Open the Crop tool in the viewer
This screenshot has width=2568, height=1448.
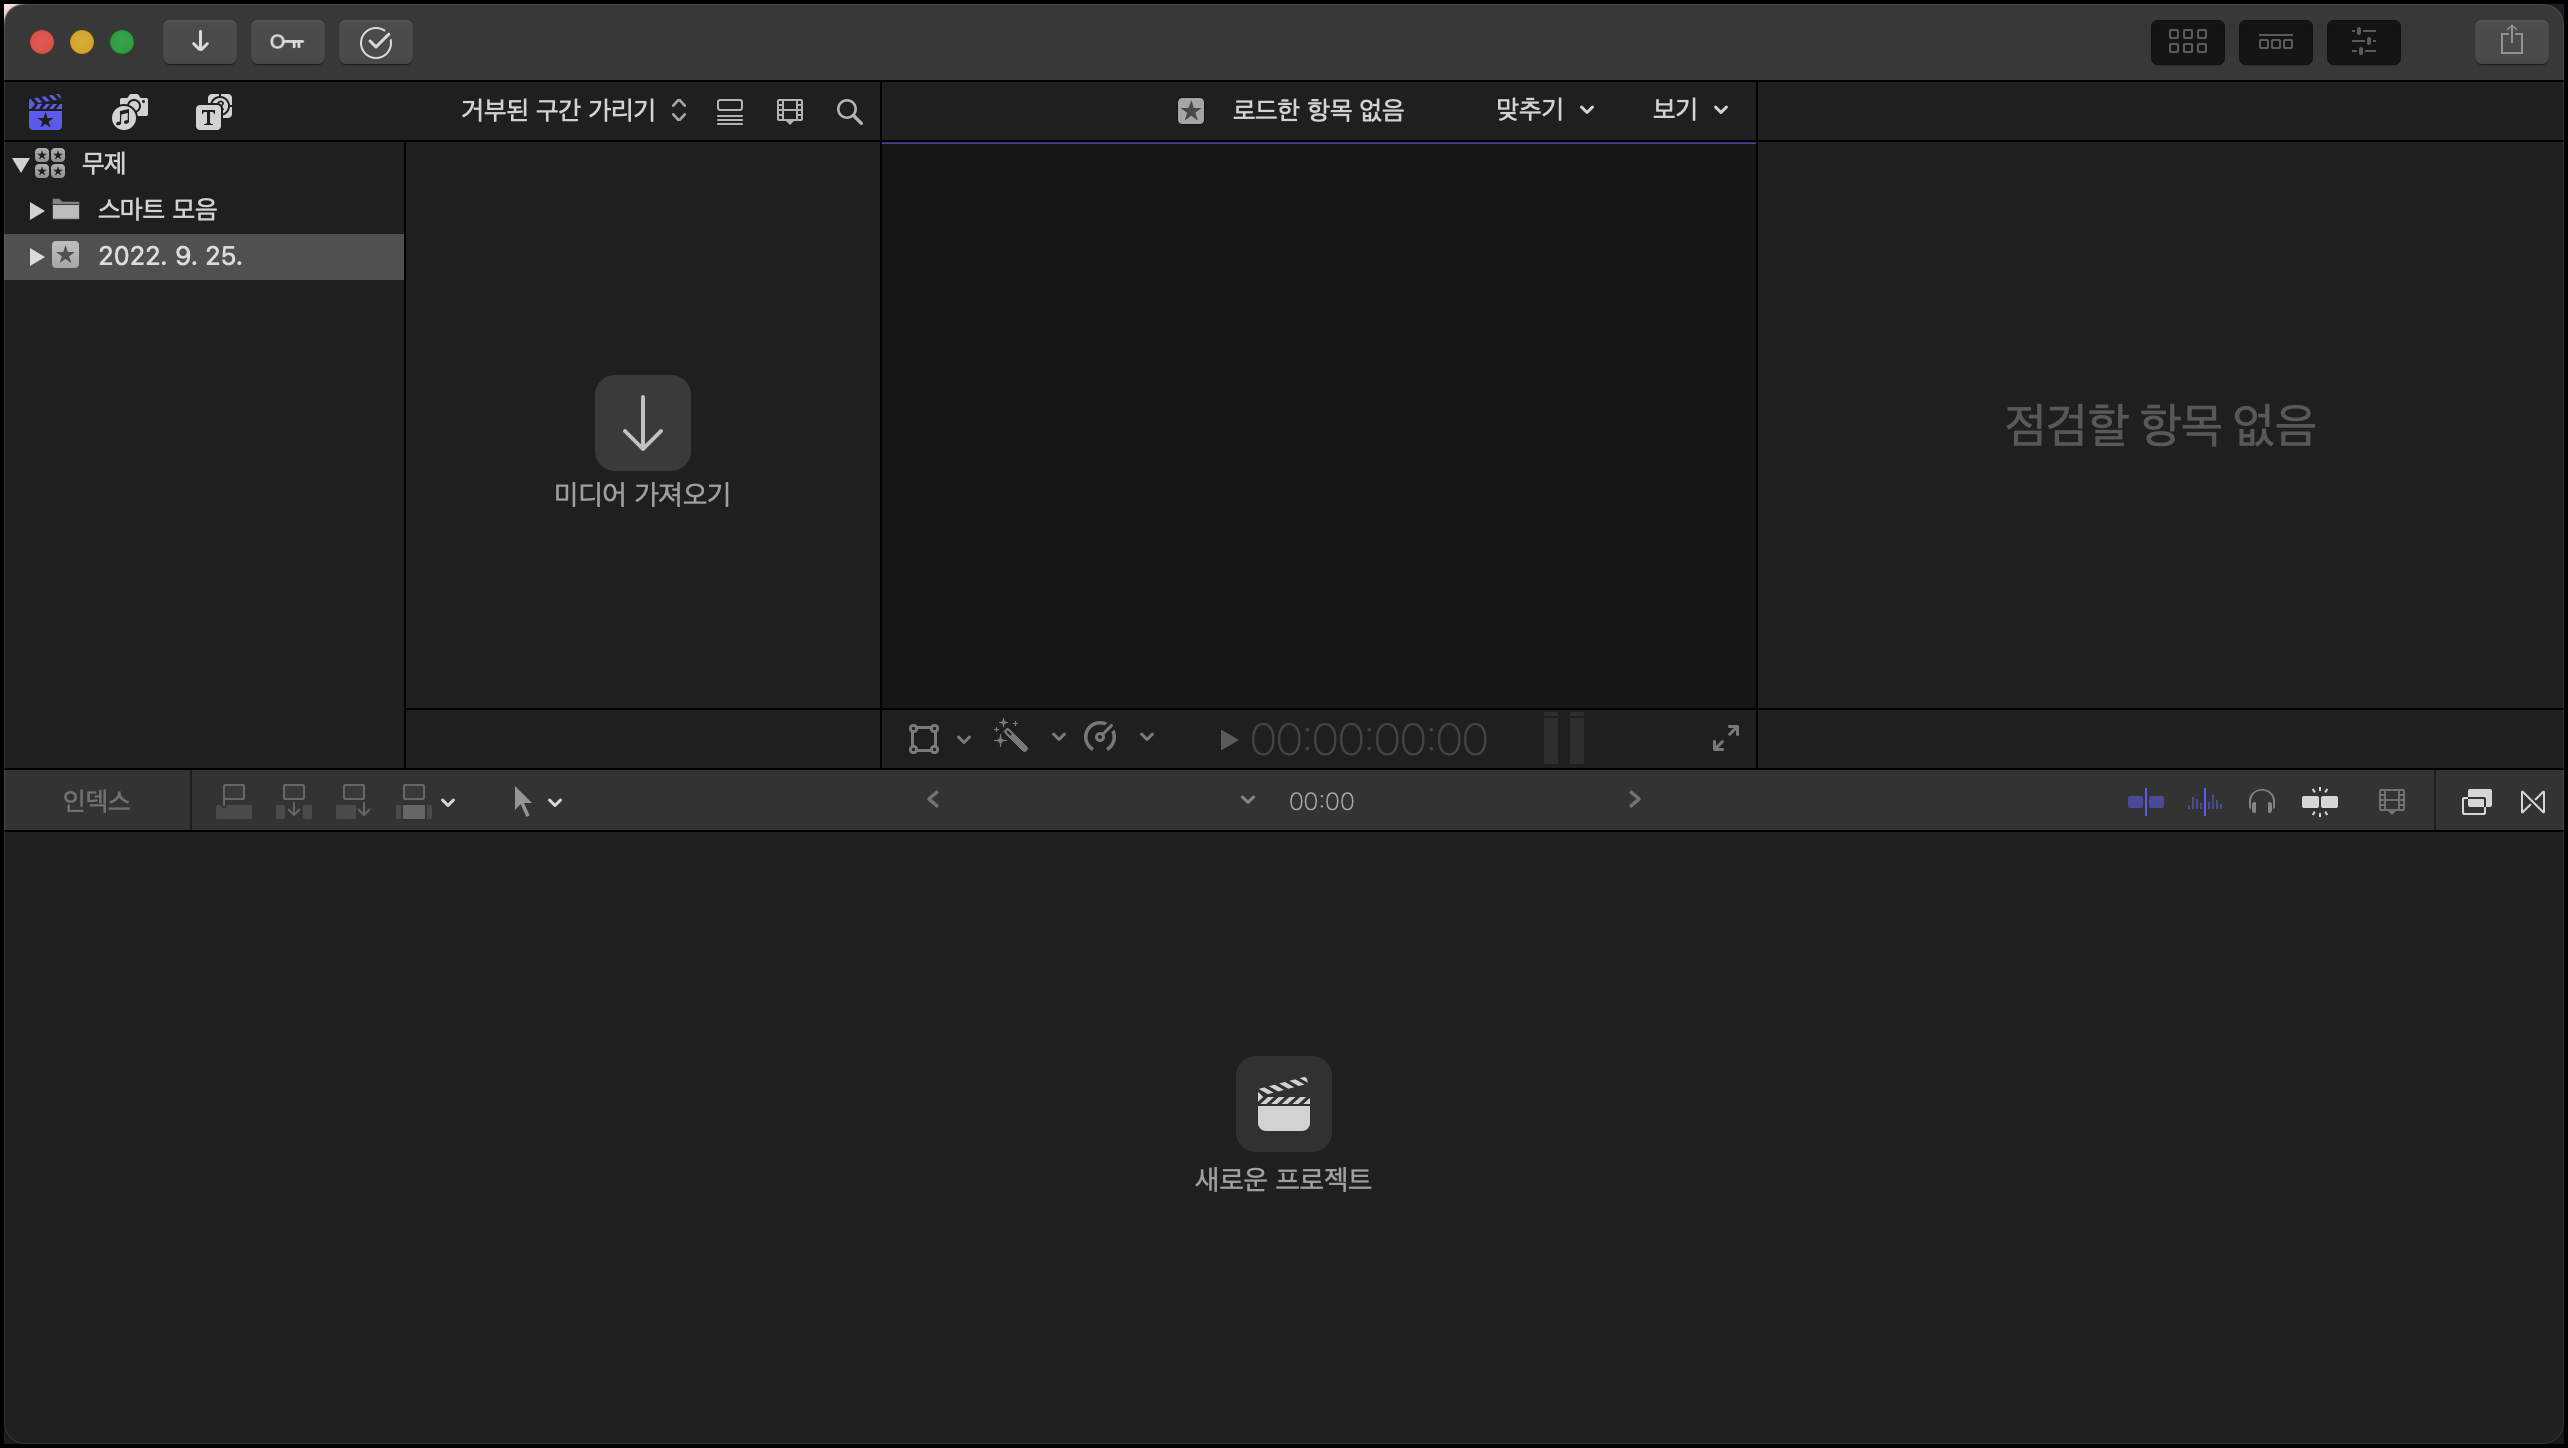click(x=924, y=738)
